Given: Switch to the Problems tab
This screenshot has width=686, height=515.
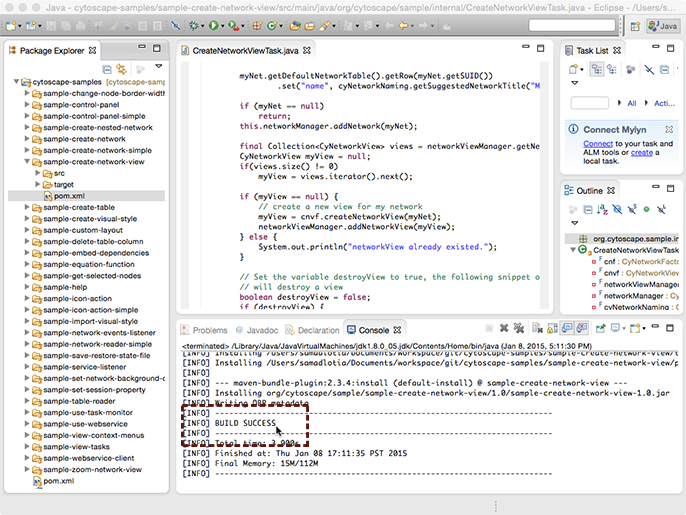Looking at the screenshot, I should [x=209, y=329].
